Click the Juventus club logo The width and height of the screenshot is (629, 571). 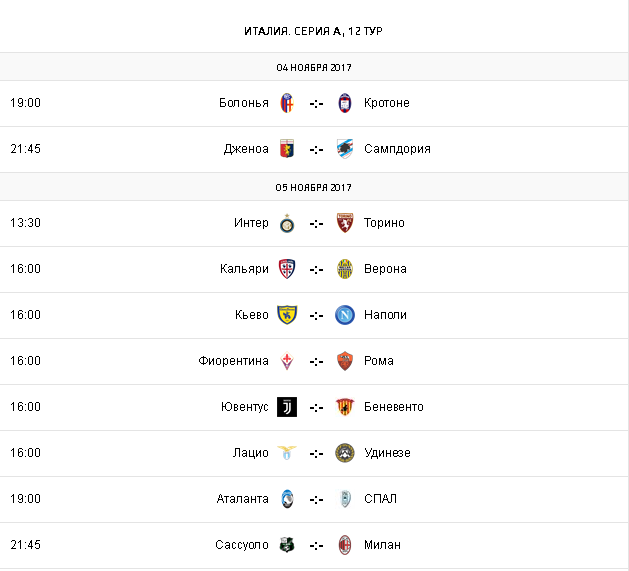point(287,407)
